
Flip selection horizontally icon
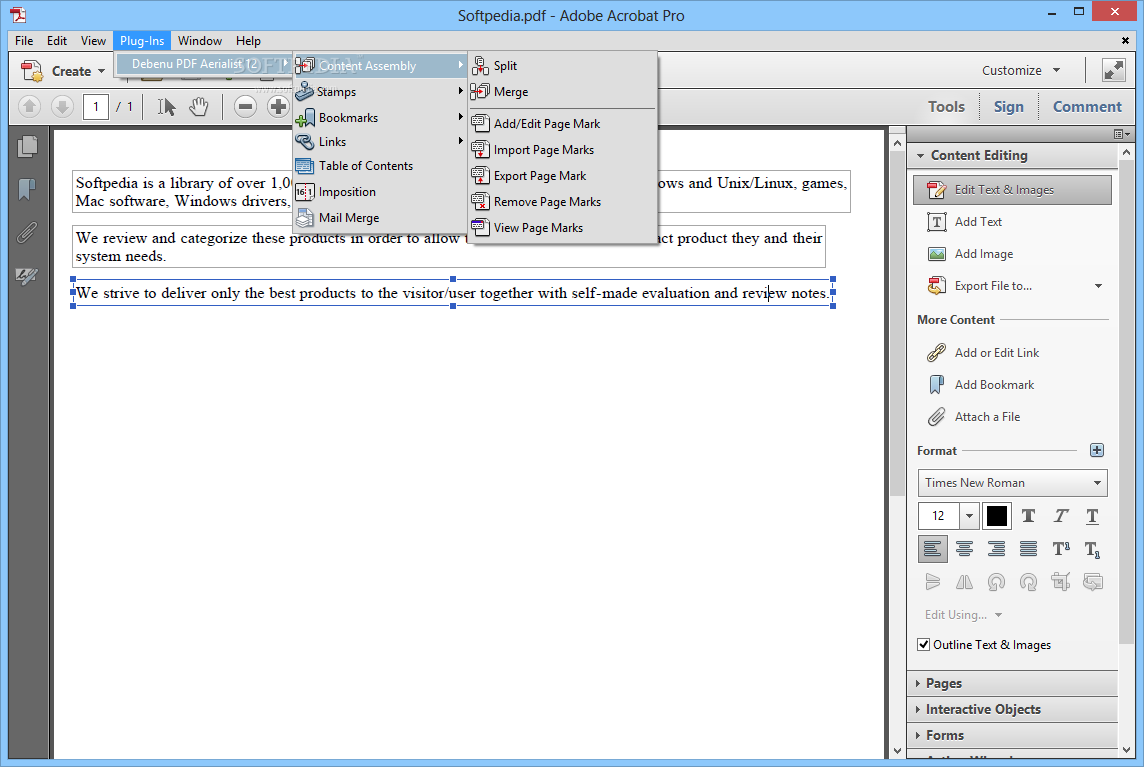click(x=964, y=582)
